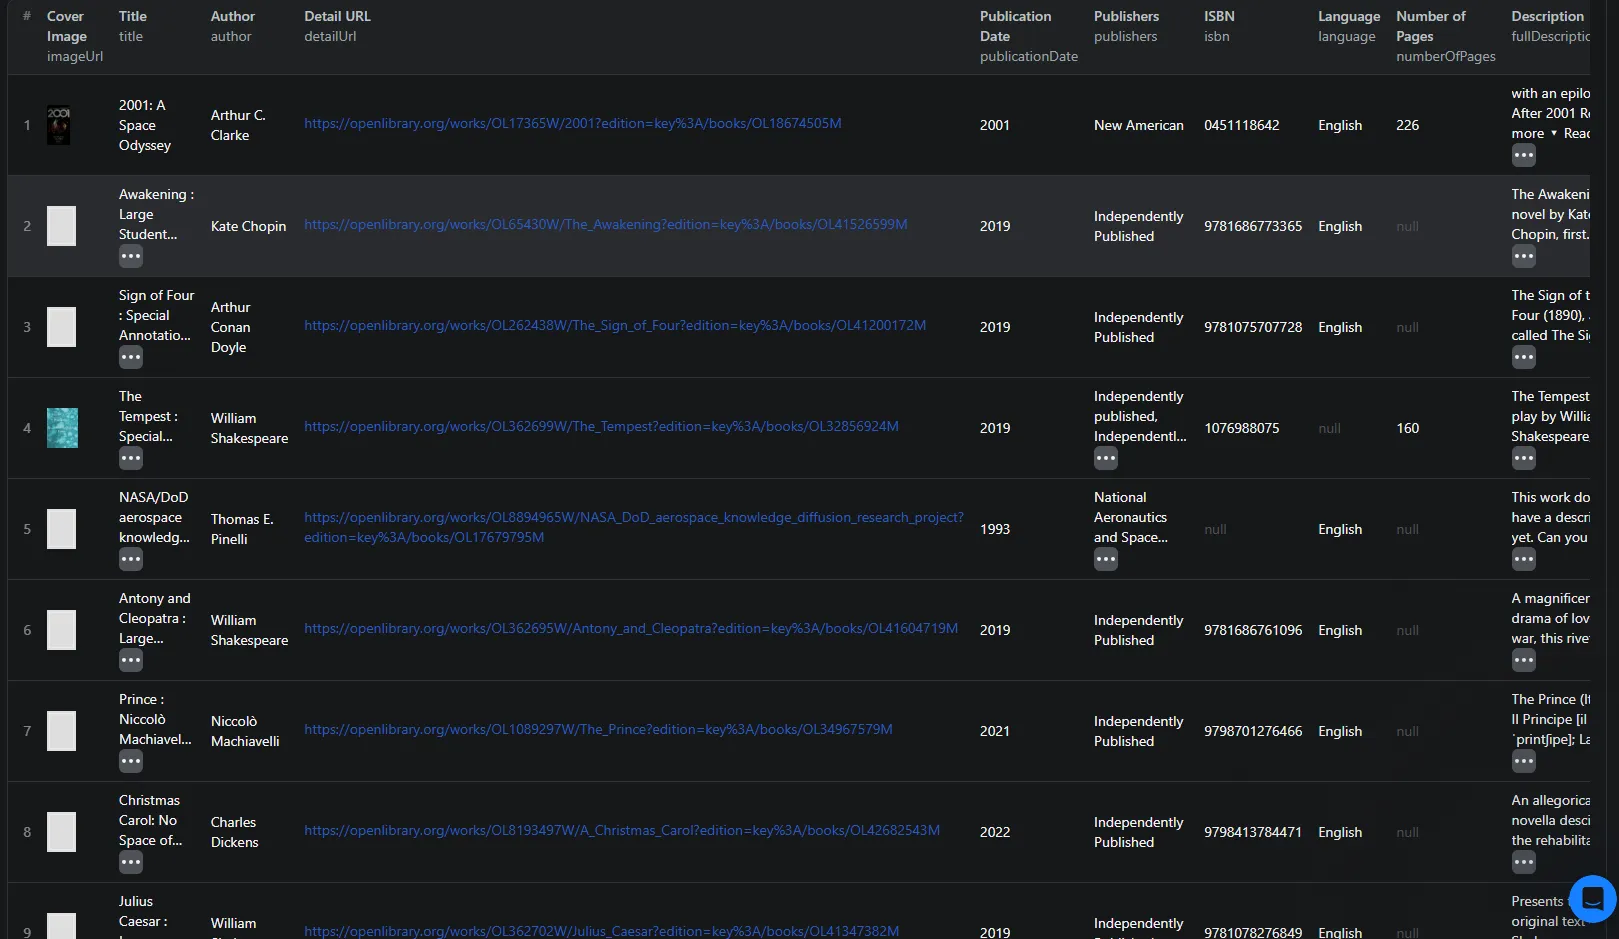
Task: Click The Tempest teal cover thumbnail
Action: (62, 428)
